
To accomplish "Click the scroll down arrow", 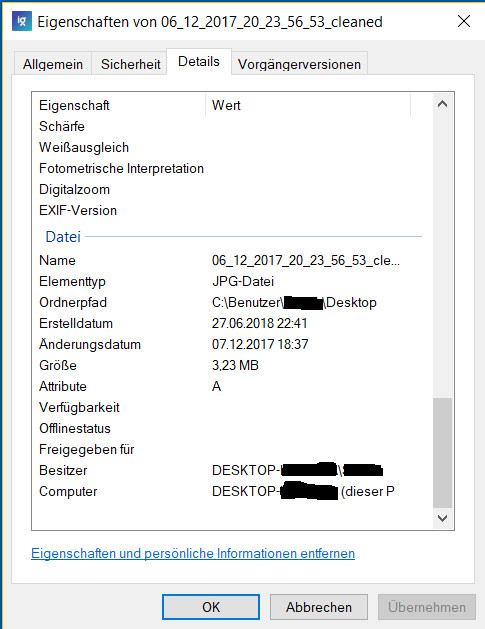I will (442, 518).
